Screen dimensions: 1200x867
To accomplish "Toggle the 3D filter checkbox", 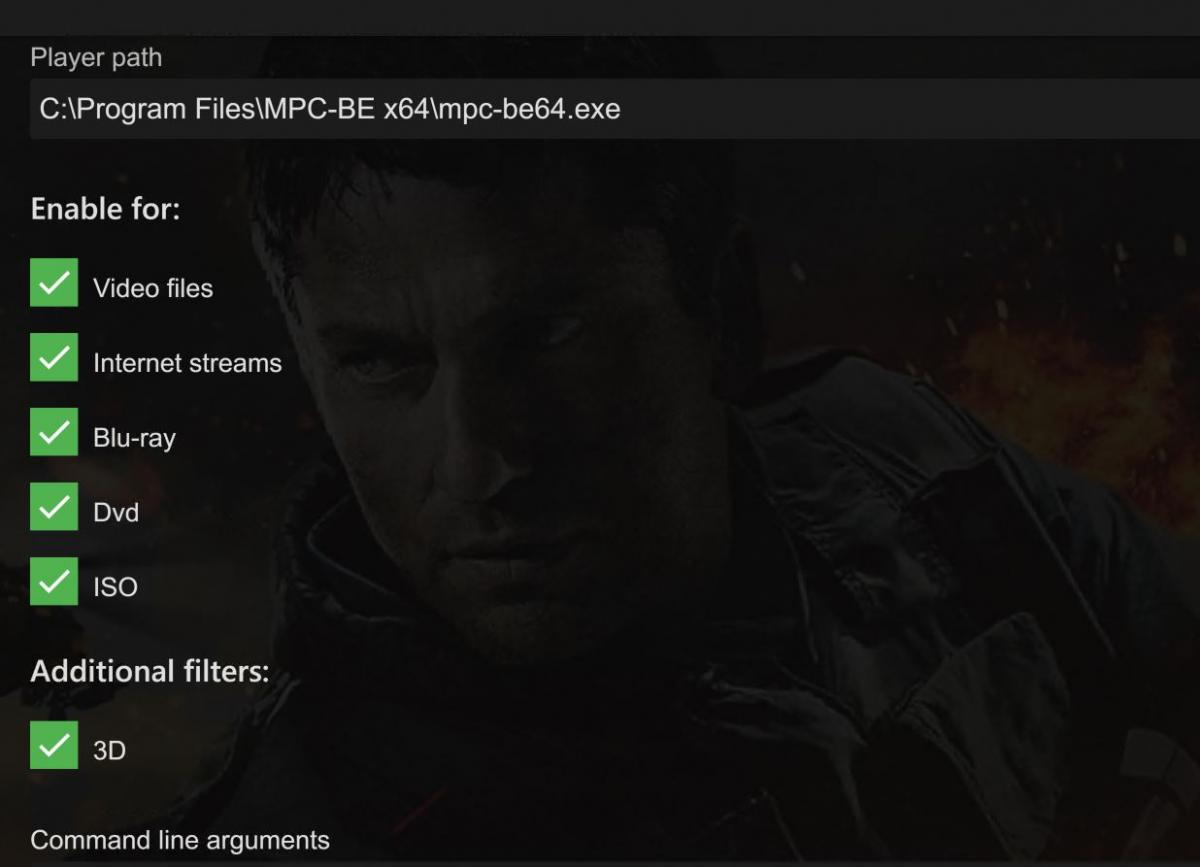I will [54, 746].
